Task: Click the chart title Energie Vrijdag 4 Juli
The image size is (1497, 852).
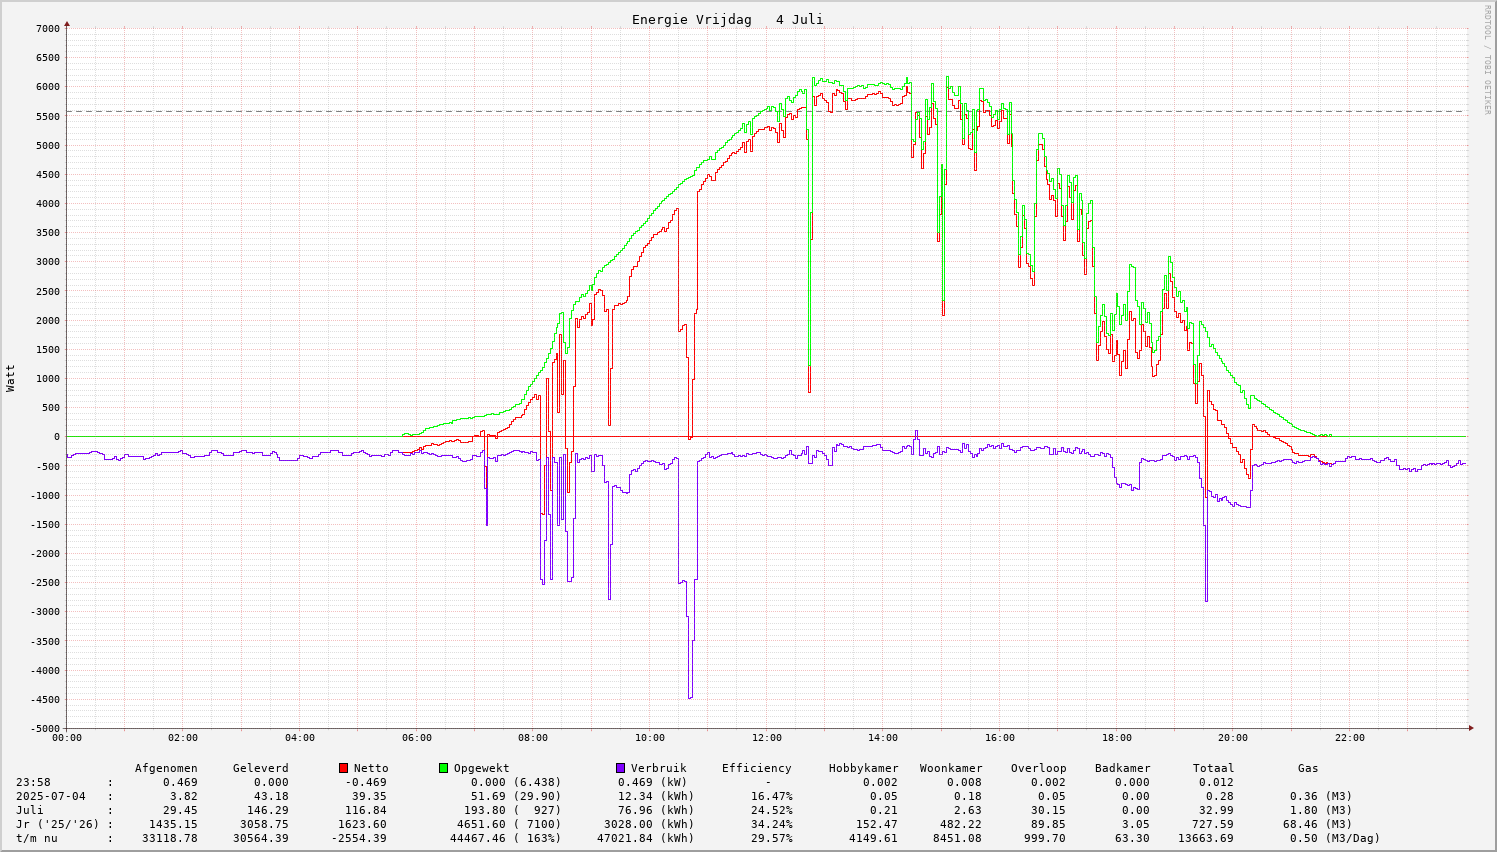Action: 727,20
